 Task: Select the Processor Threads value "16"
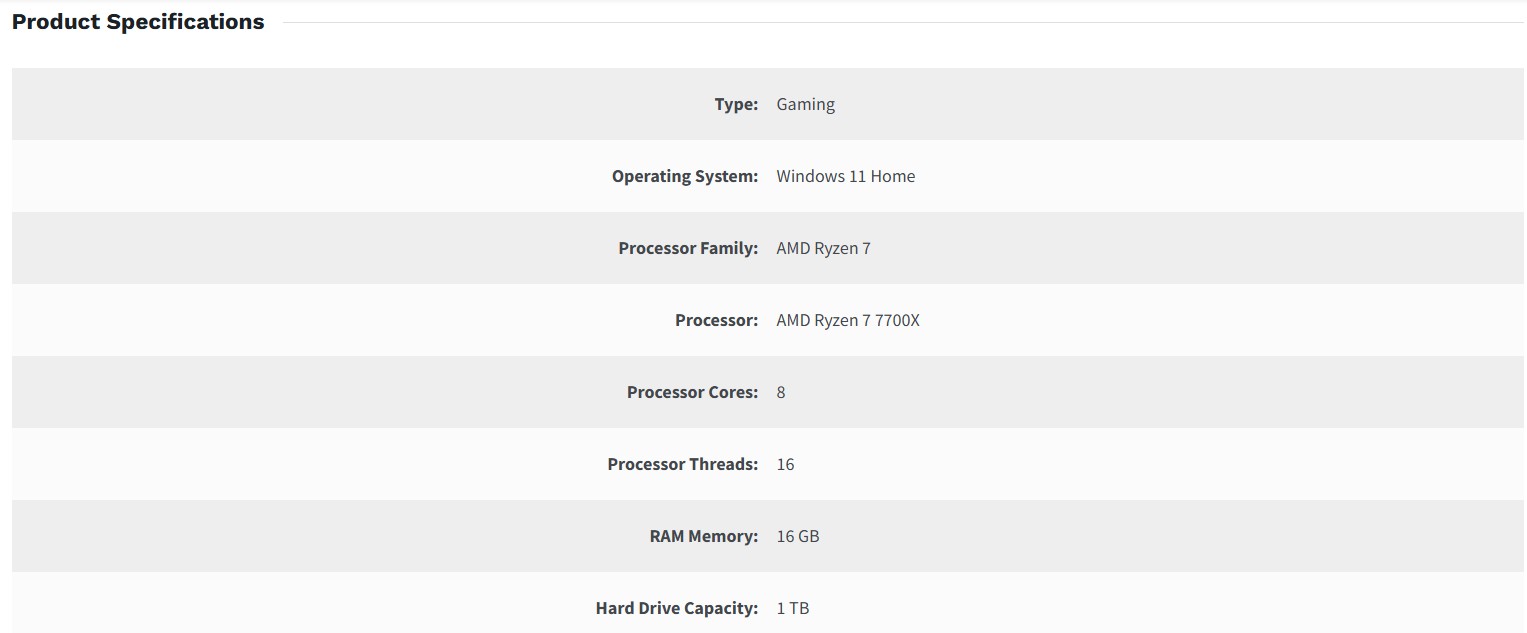(x=785, y=464)
